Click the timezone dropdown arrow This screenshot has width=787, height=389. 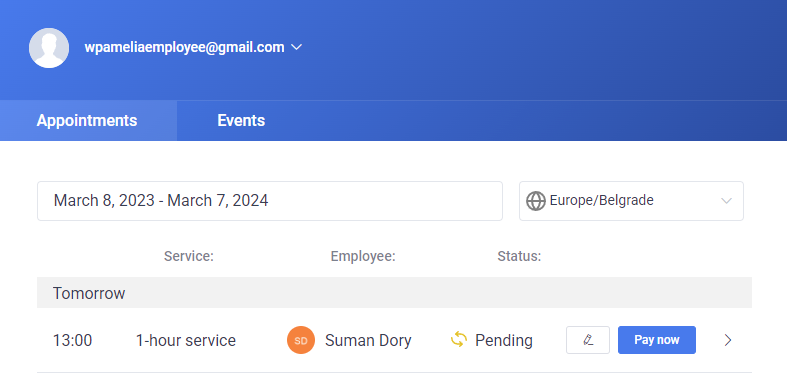(x=726, y=201)
